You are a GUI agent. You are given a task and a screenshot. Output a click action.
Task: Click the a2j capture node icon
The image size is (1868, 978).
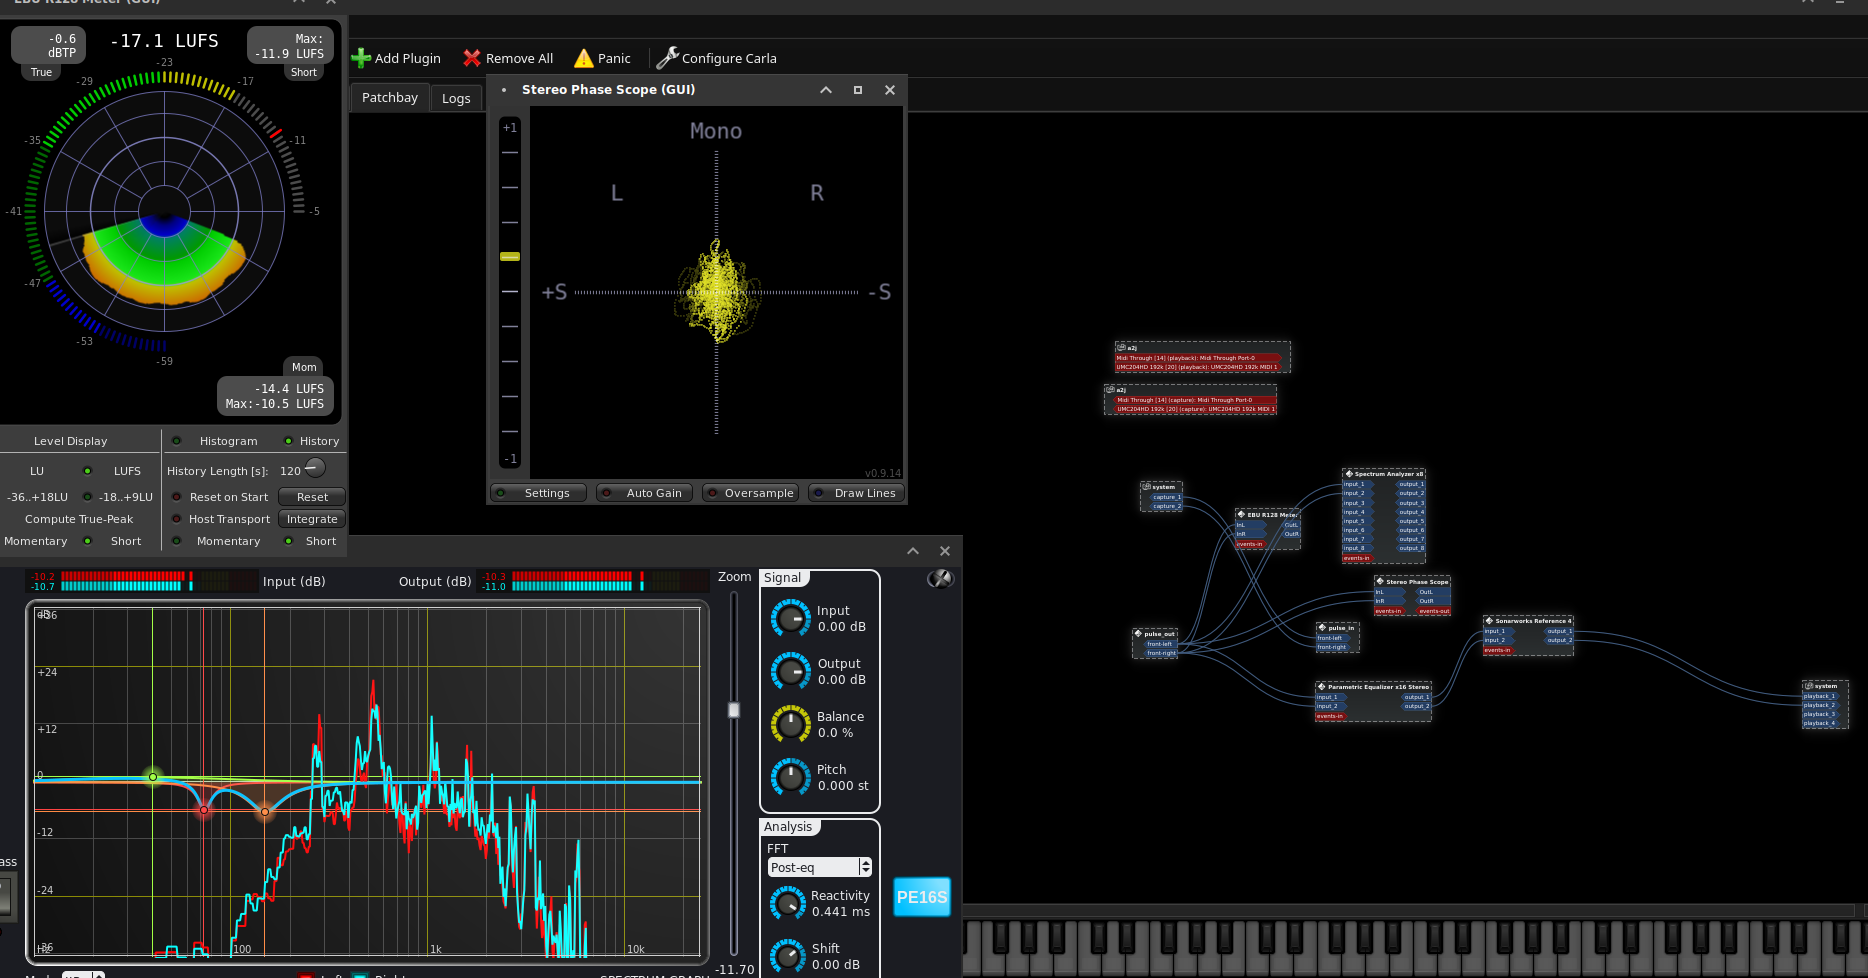click(1111, 390)
